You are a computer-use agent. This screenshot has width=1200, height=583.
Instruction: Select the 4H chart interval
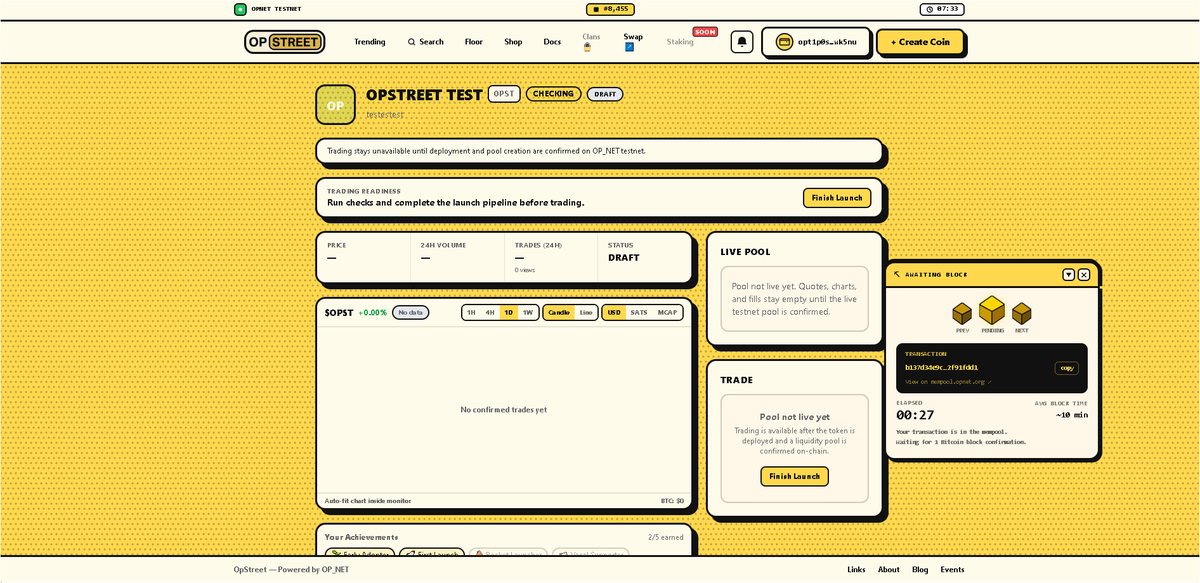tap(490, 312)
